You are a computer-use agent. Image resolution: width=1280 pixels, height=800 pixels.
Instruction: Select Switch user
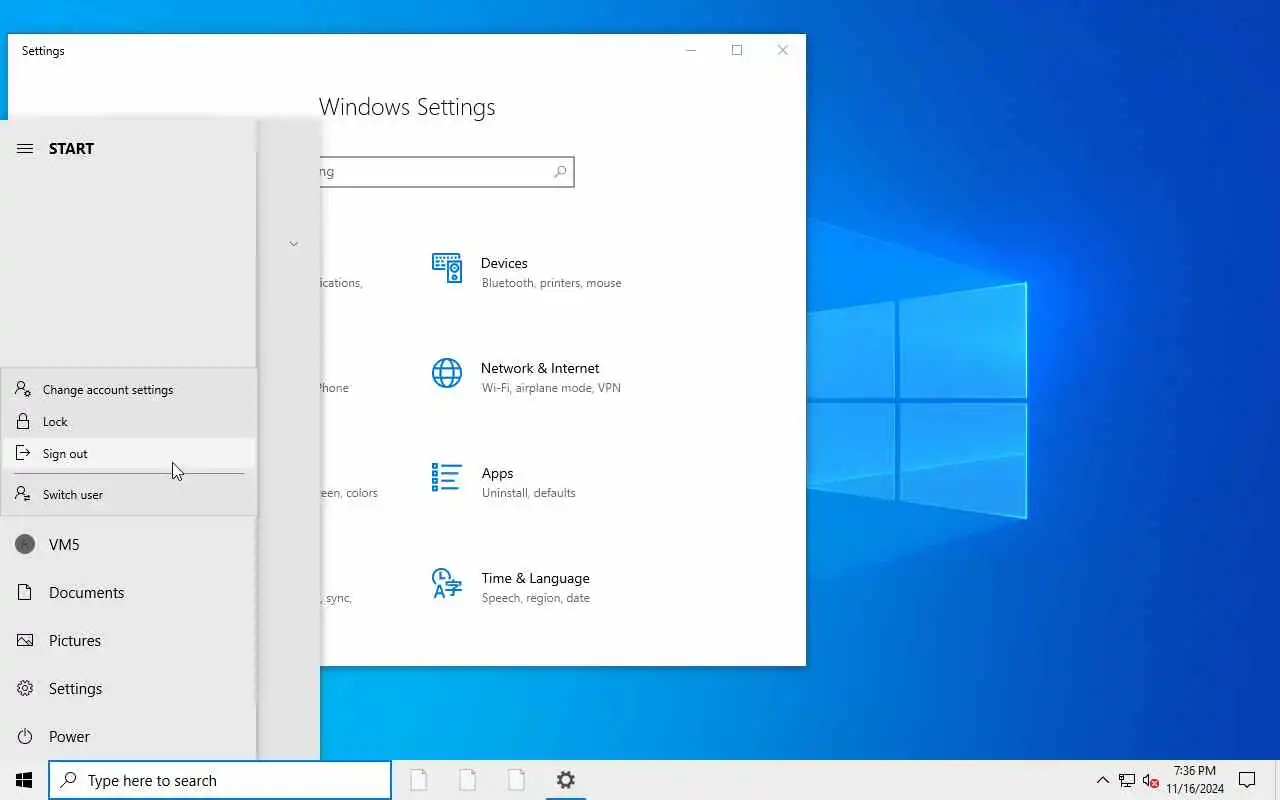point(129,495)
